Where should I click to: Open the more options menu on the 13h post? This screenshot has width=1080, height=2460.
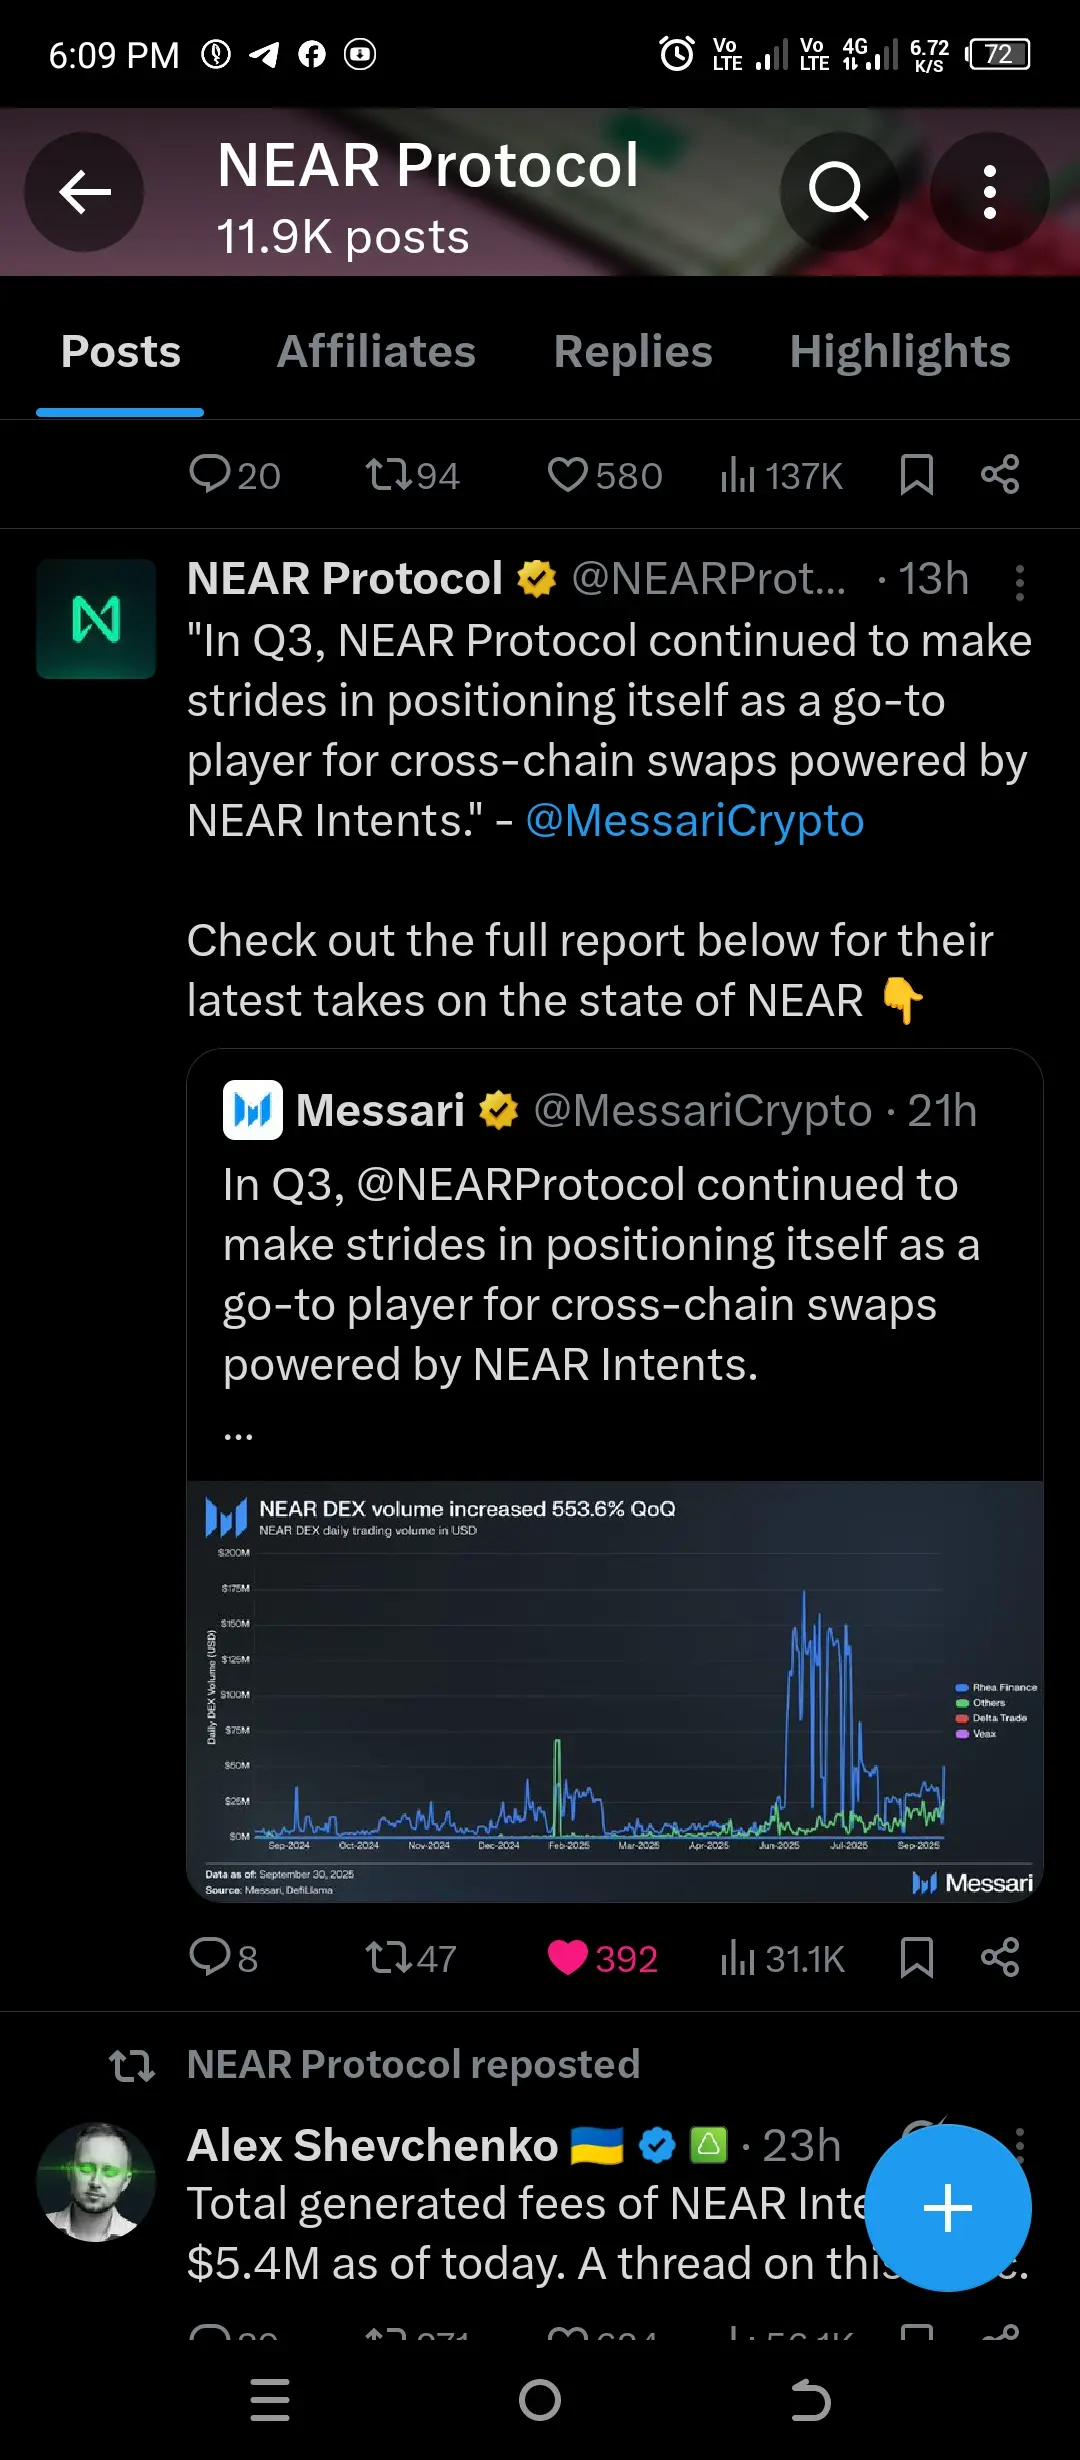[1019, 582]
